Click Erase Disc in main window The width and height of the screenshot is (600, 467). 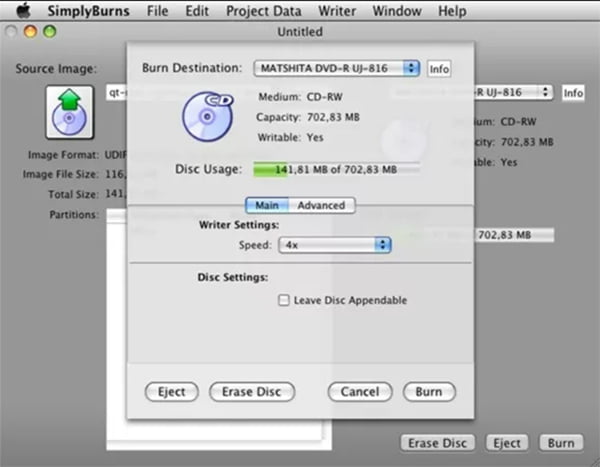[437, 443]
